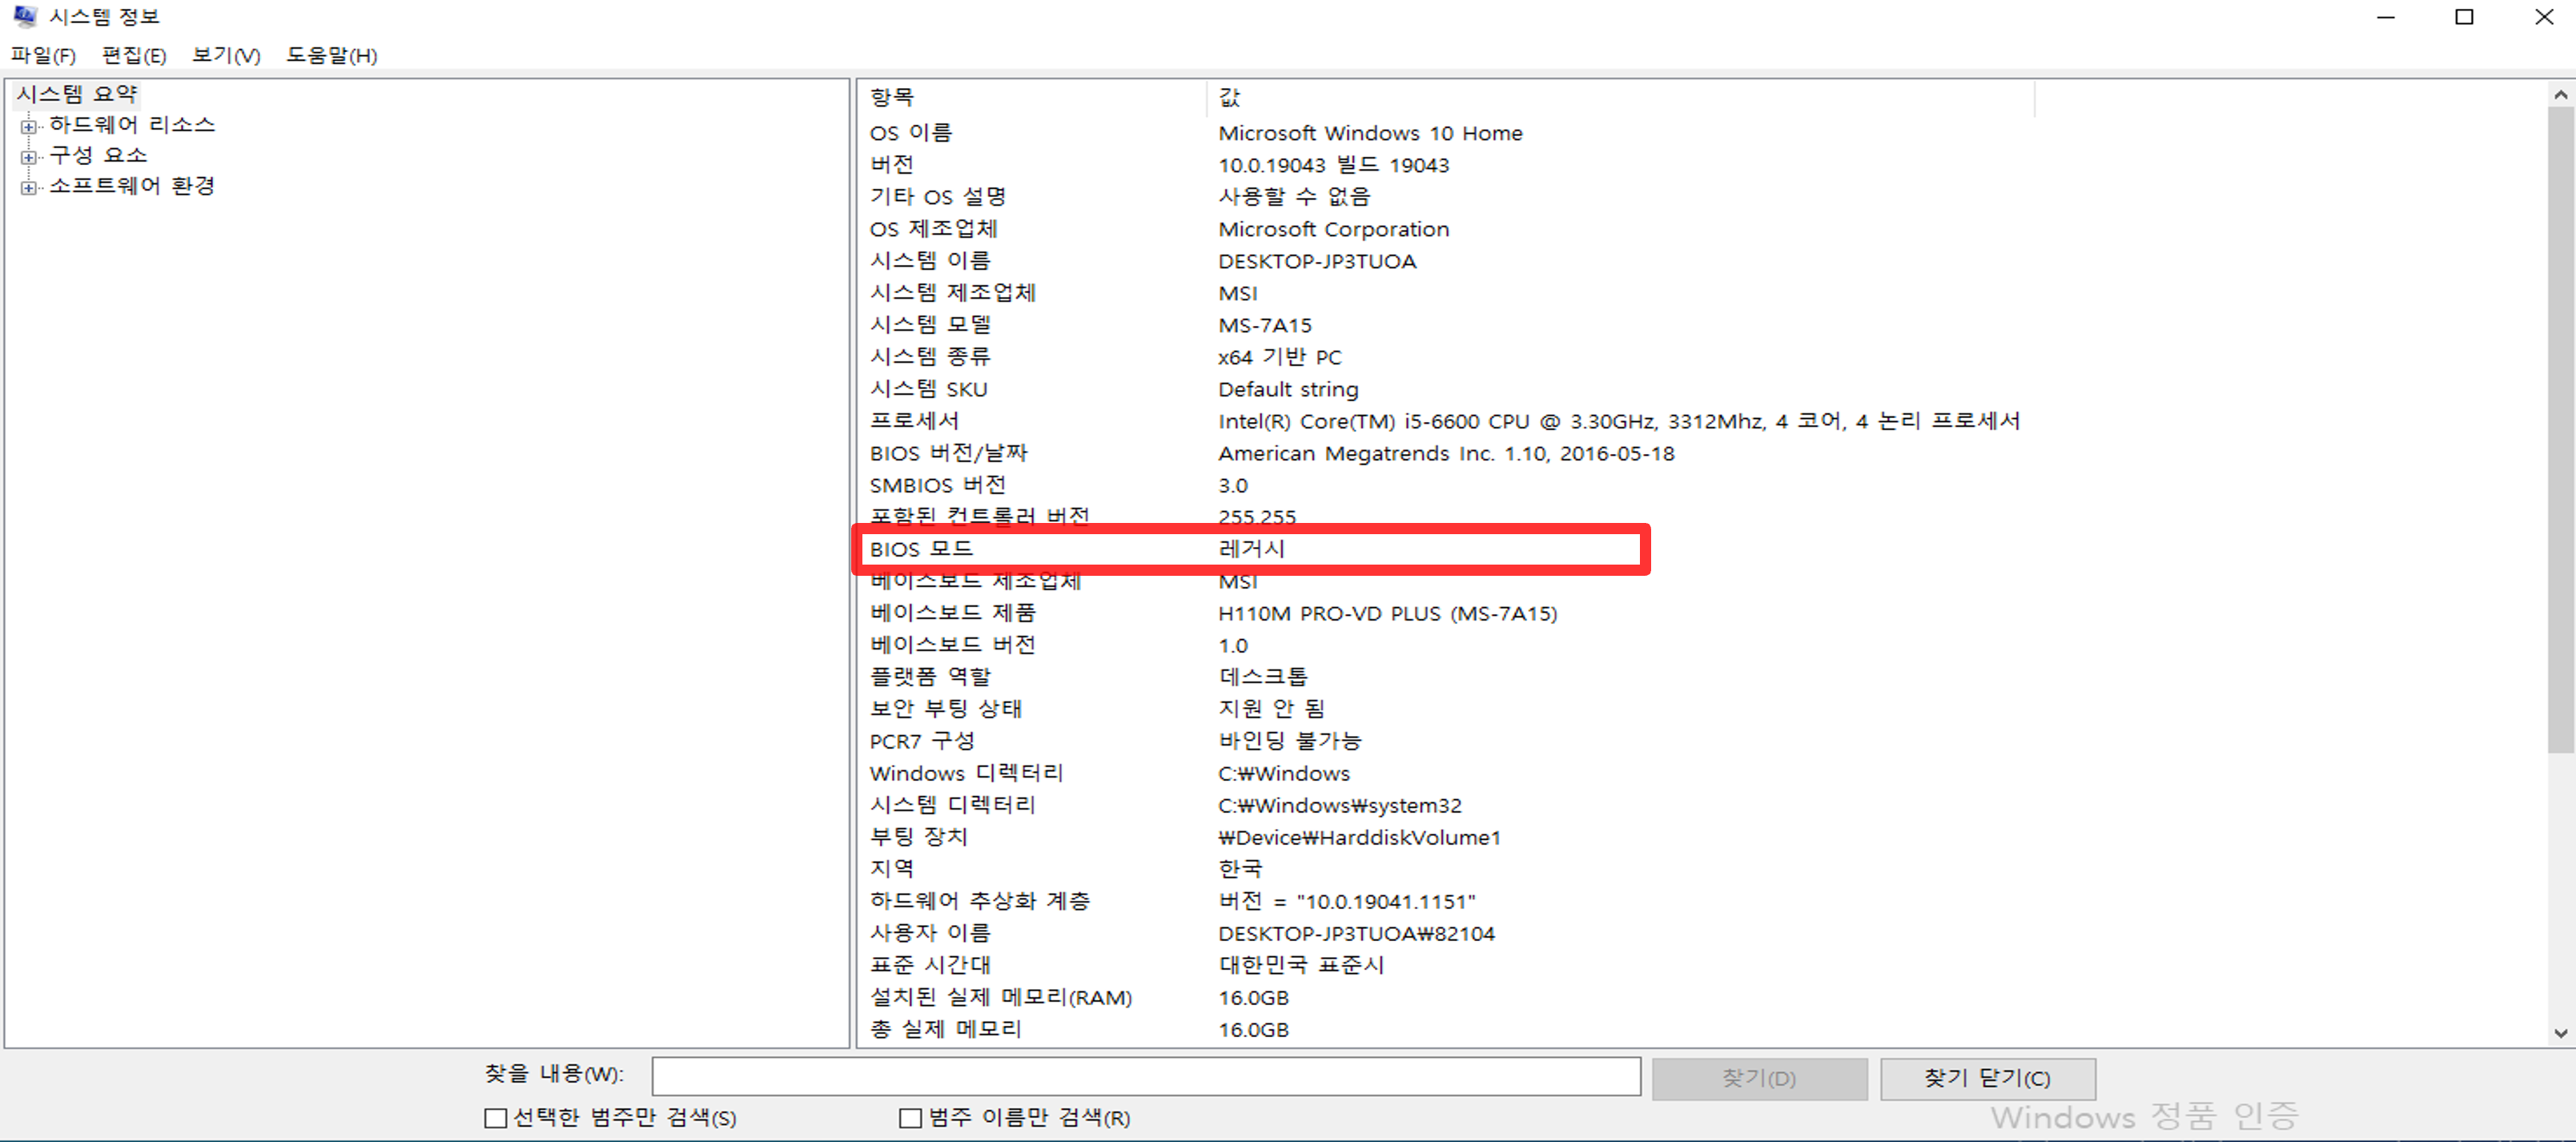The height and width of the screenshot is (1142, 2576).
Task: Open the 보기(V) menu
Action: (x=226, y=55)
